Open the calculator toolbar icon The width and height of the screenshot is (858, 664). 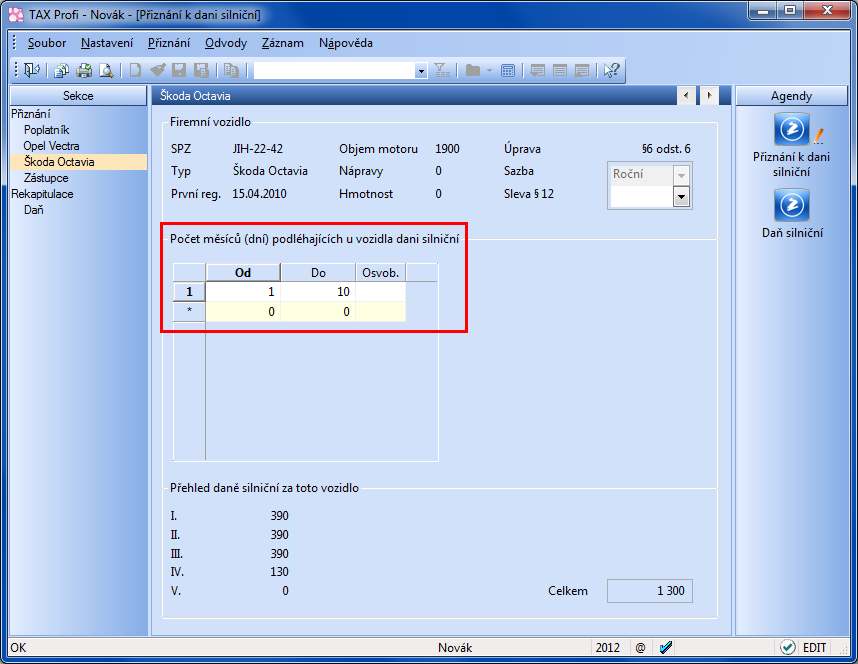(x=508, y=70)
